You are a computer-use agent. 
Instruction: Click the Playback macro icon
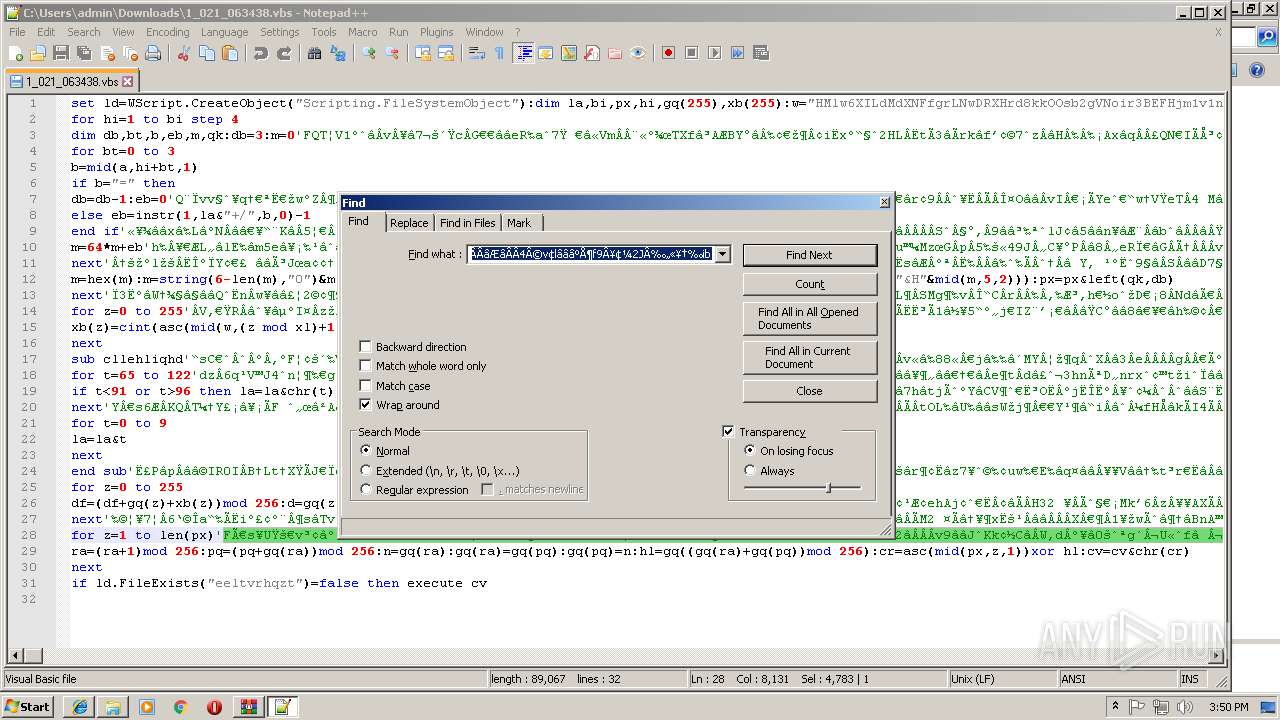click(x=714, y=53)
